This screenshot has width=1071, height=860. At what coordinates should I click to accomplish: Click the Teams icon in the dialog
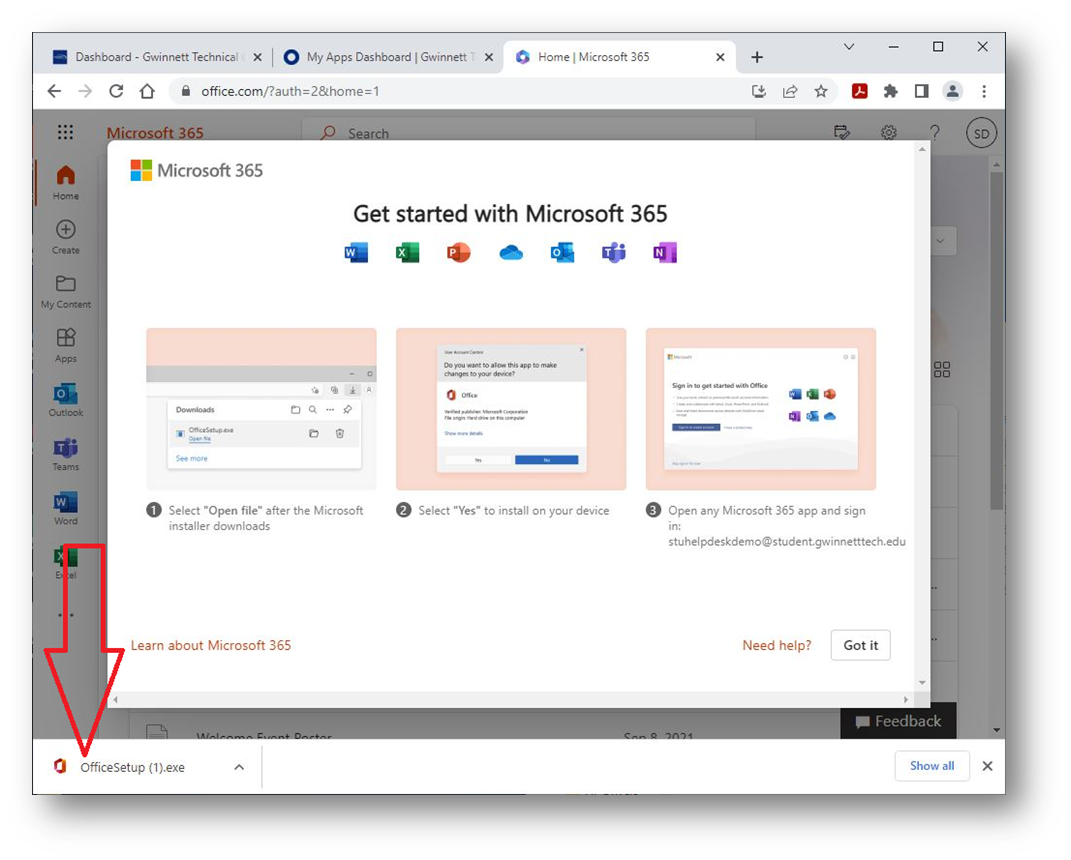613,253
